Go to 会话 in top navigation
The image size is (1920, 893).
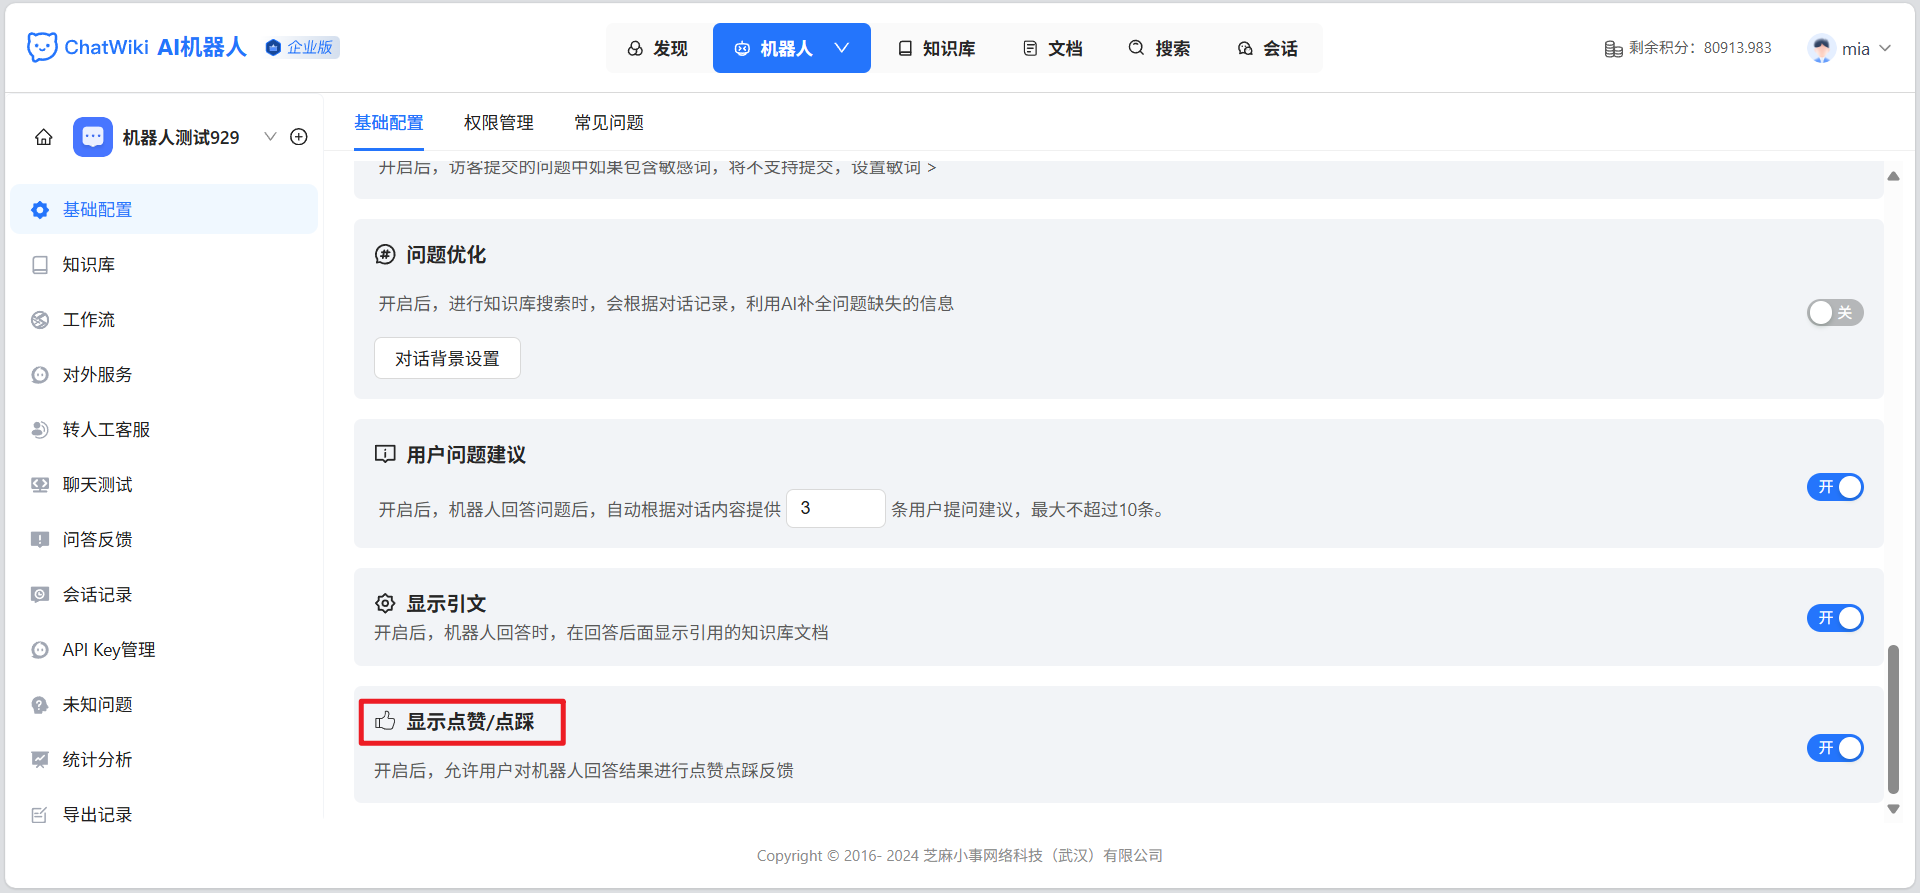point(1267,48)
